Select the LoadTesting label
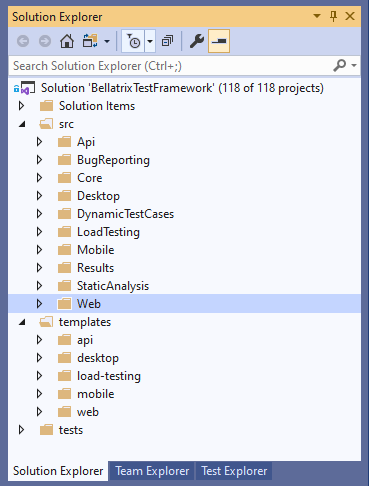The height and width of the screenshot is (486, 369). pyautogui.click(x=108, y=232)
